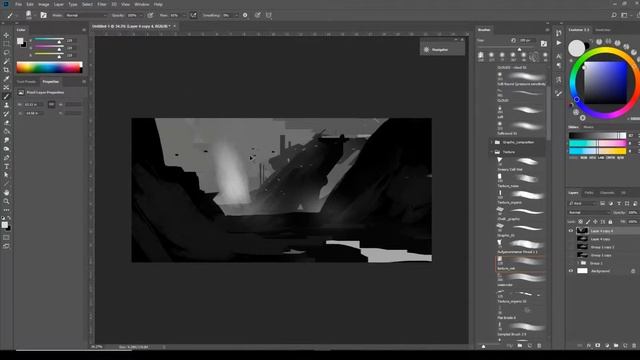The width and height of the screenshot is (640, 360).
Task: Click the search icon at top right
Action: (x=614, y=15)
